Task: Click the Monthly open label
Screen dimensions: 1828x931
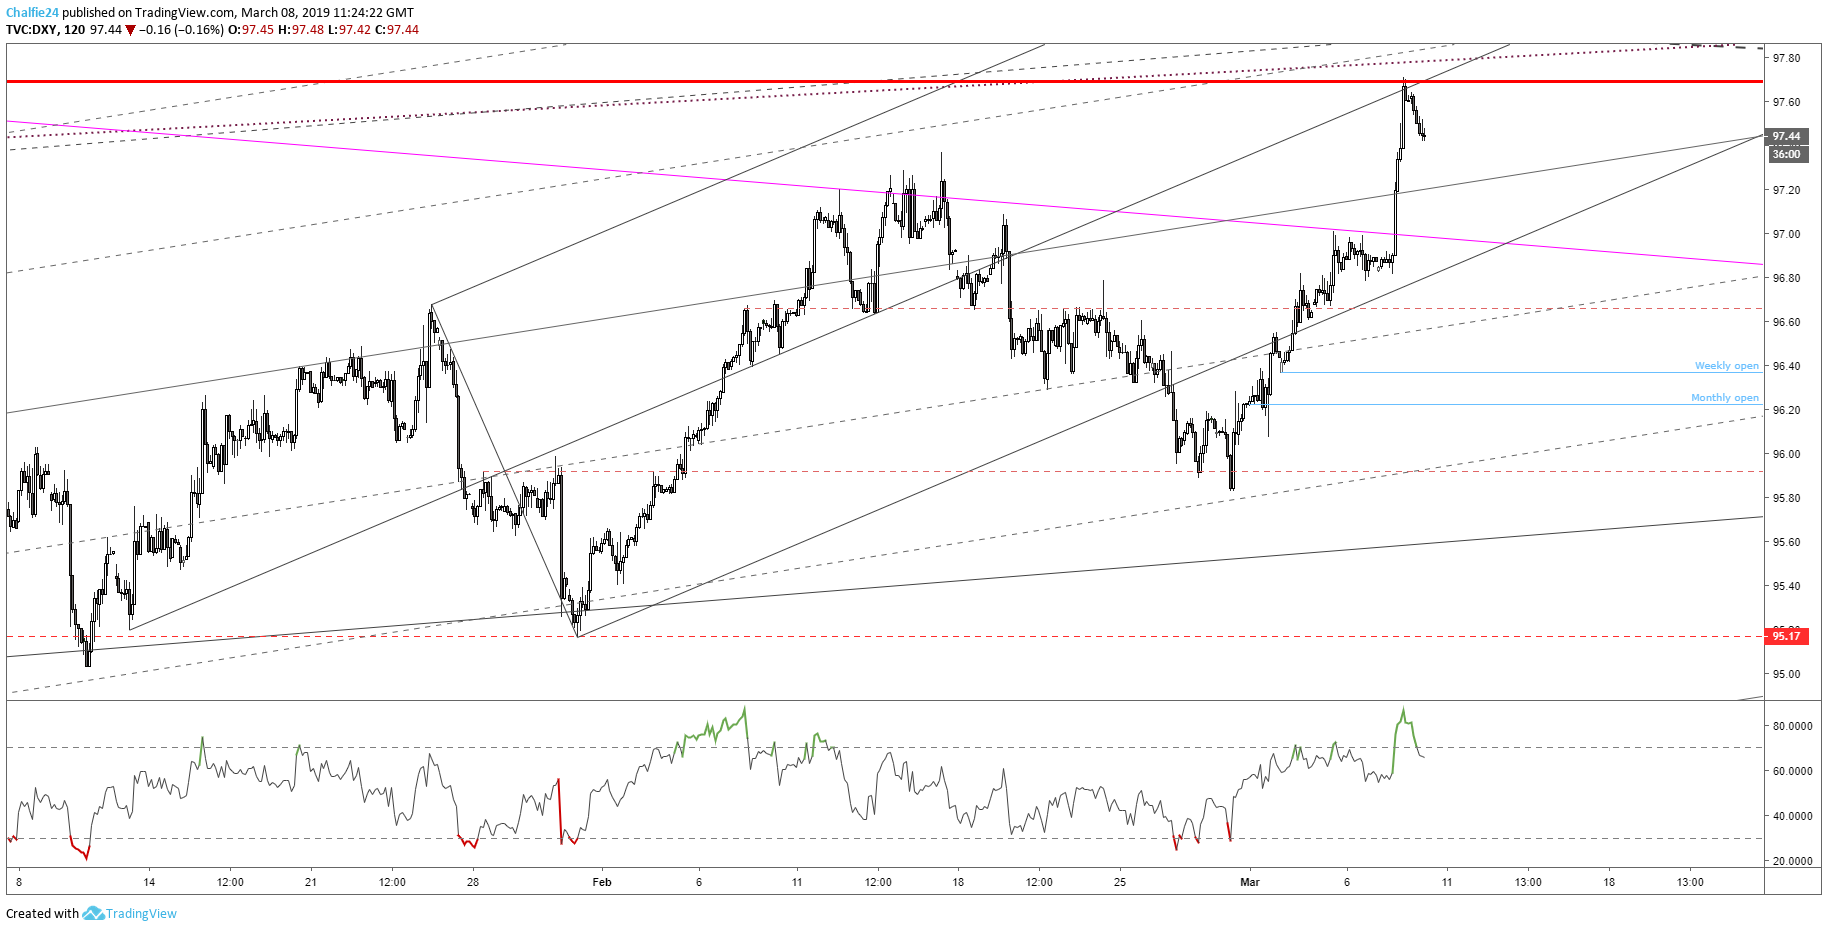Action: point(1724,398)
